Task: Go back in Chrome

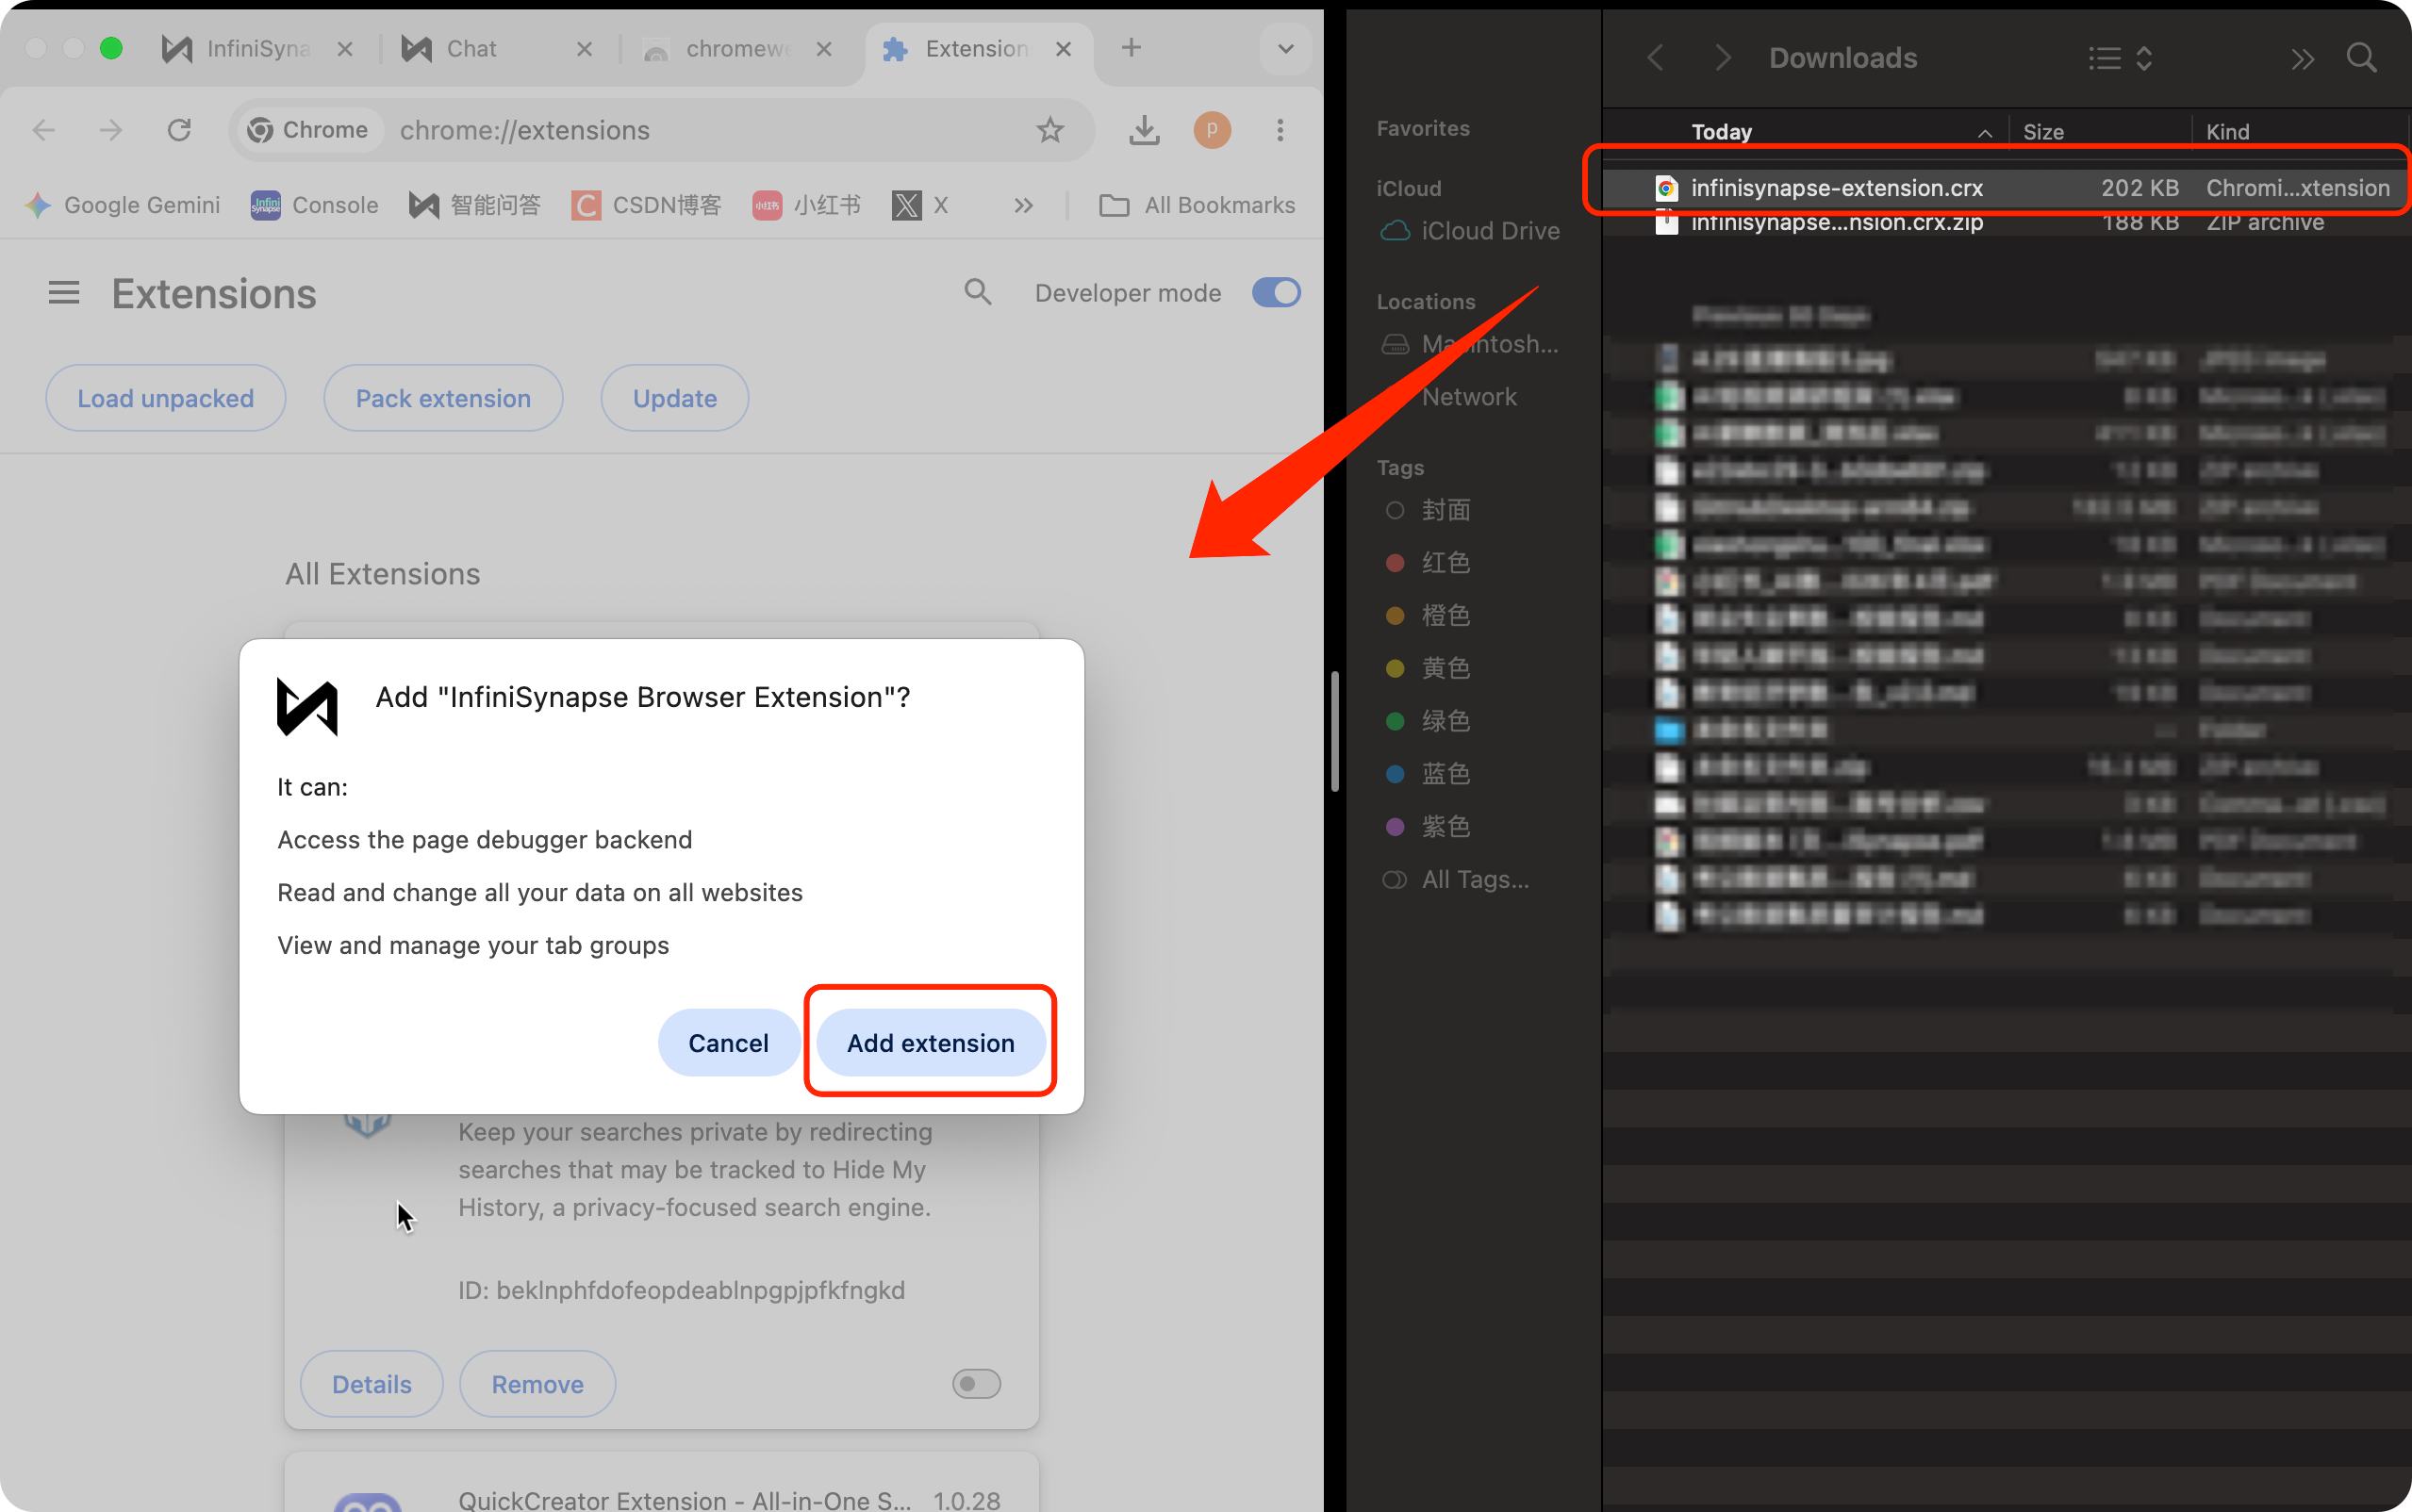Action: coord(44,130)
